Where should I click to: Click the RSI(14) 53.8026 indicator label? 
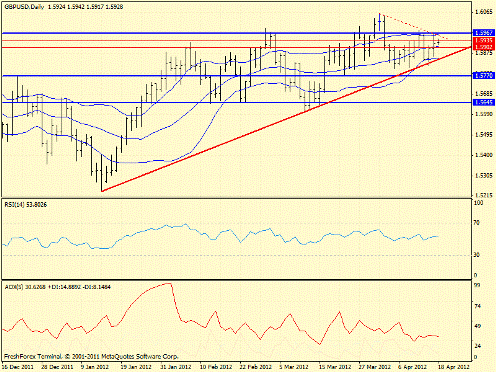26,205
